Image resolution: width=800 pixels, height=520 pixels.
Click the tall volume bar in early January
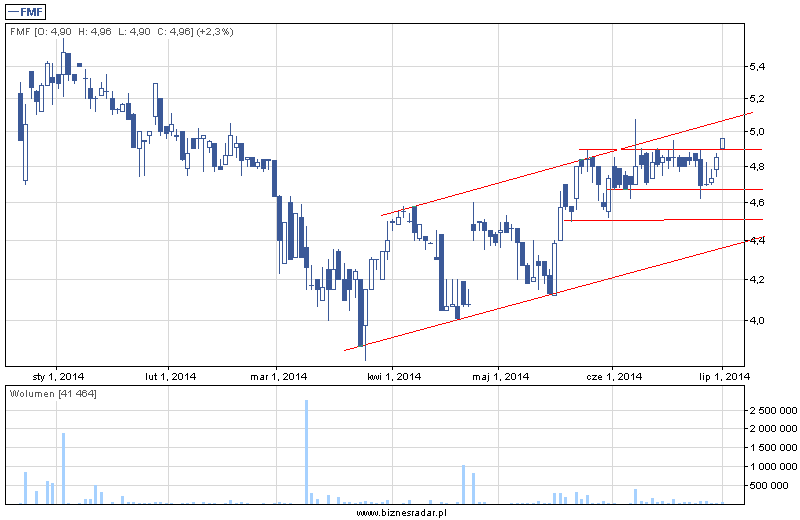point(63,468)
